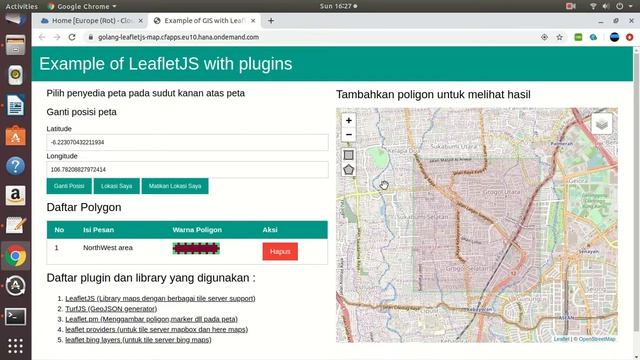Select the draw rectangle tool on map
The height and width of the screenshot is (360, 640).
pyautogui.click(x=349, y=155)
